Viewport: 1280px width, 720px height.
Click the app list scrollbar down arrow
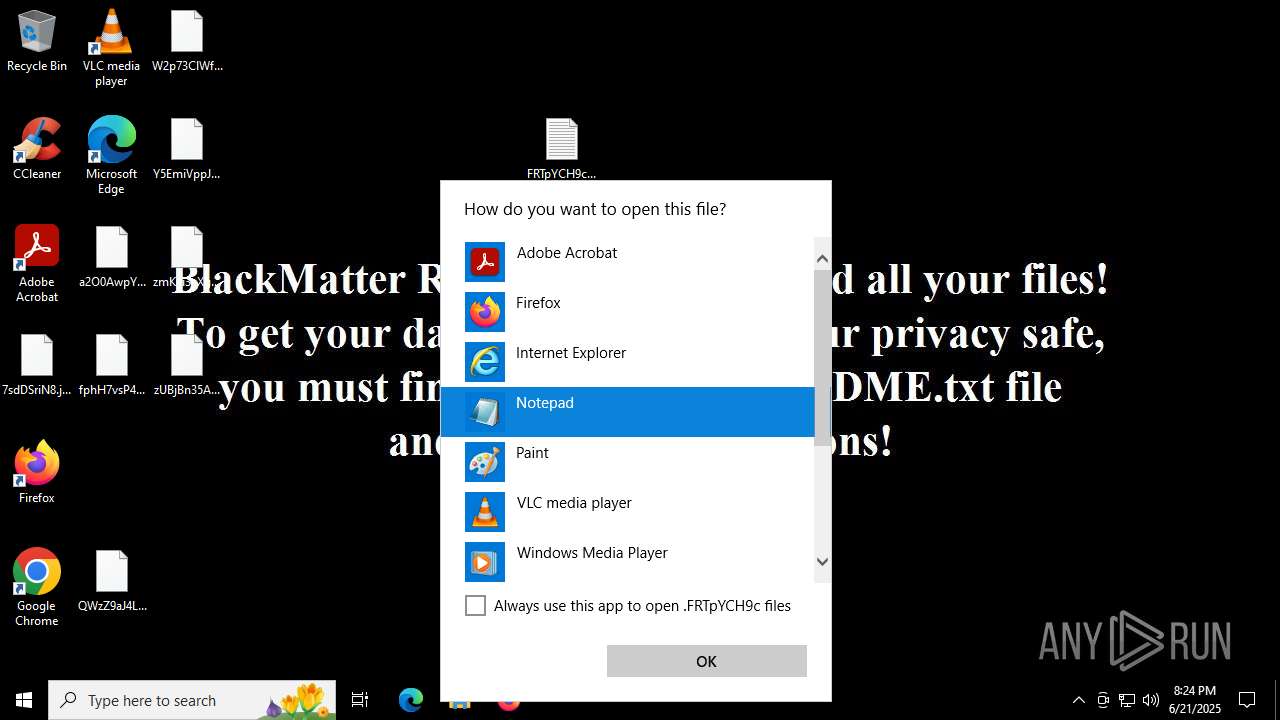click(x=823, y=562)
